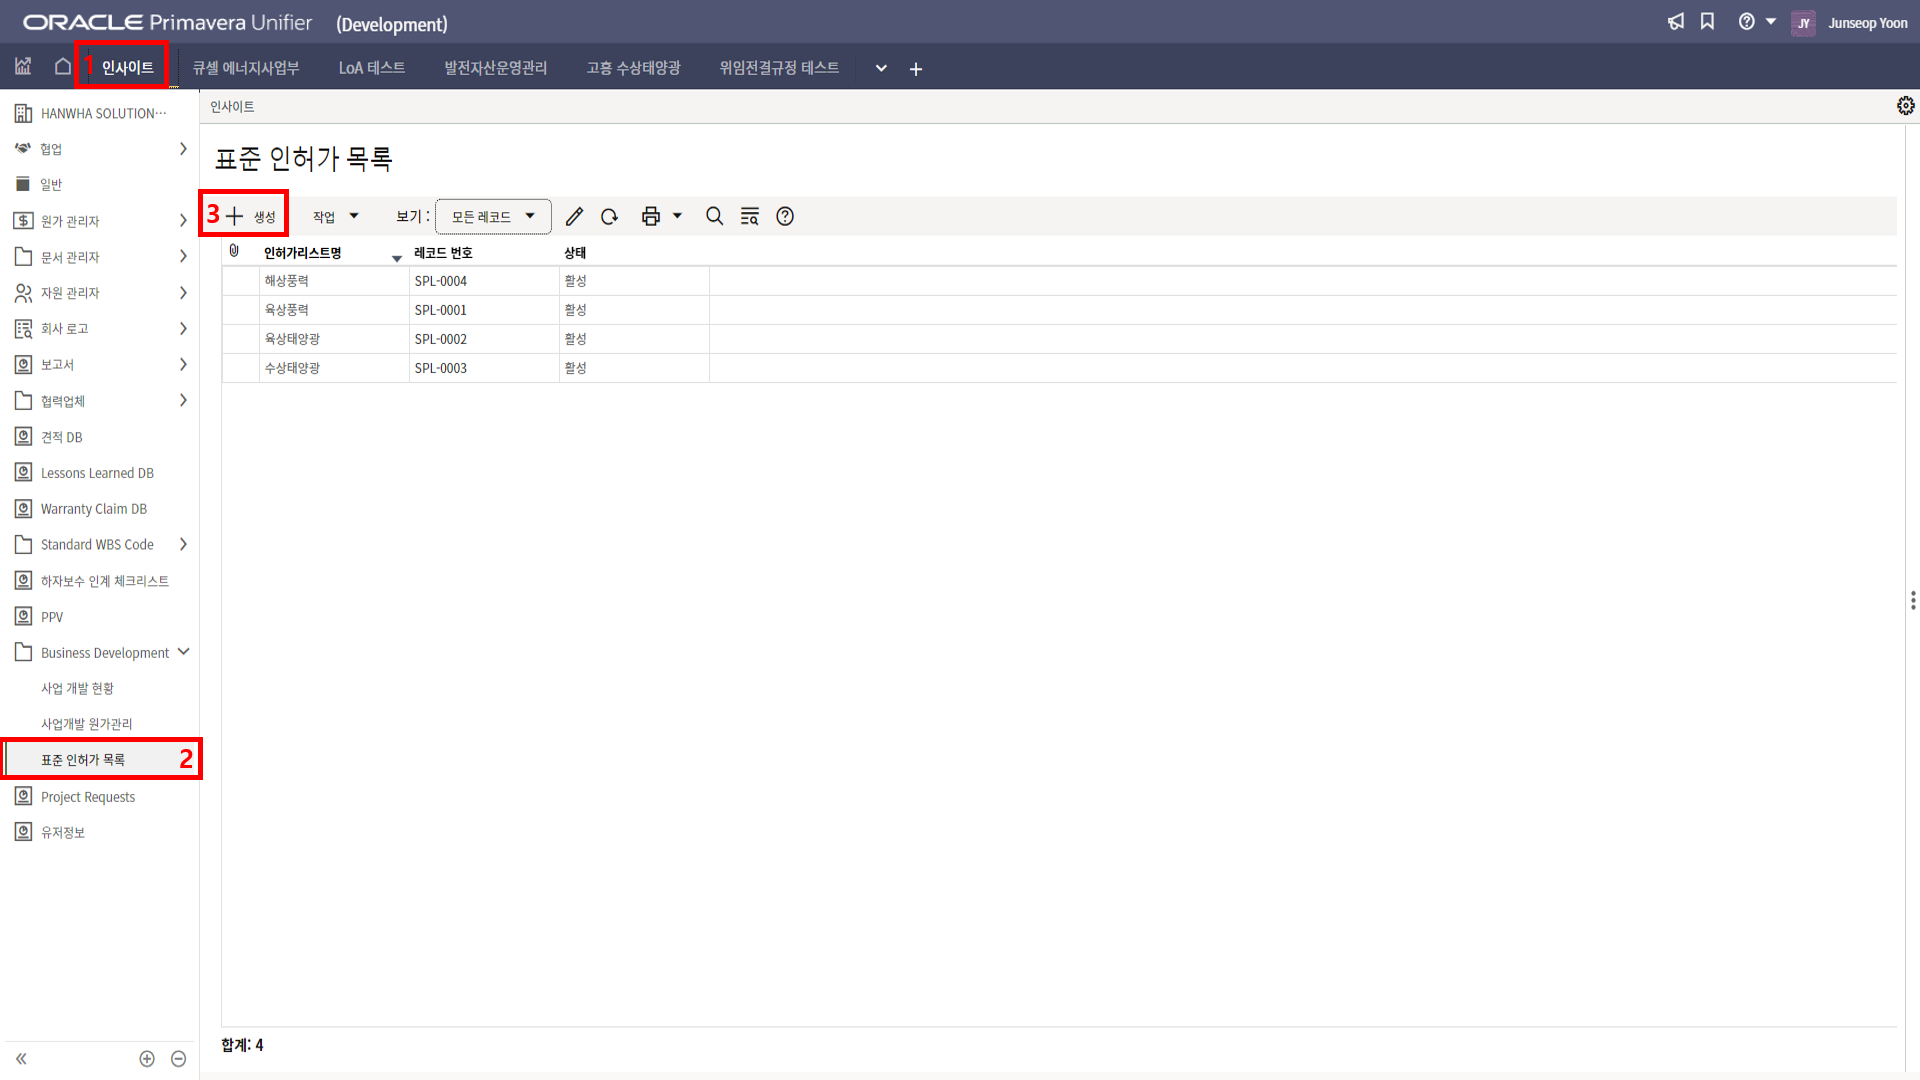Refresh the record list
This screenshot has height=1080, width=1920.
click(x=609, y=216)
